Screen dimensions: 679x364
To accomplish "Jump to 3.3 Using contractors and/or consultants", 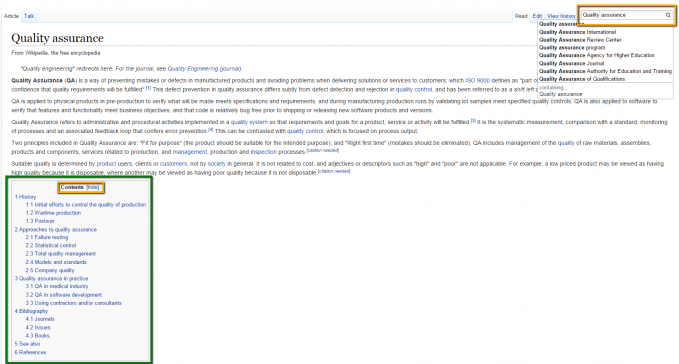I will coord(74,303).
